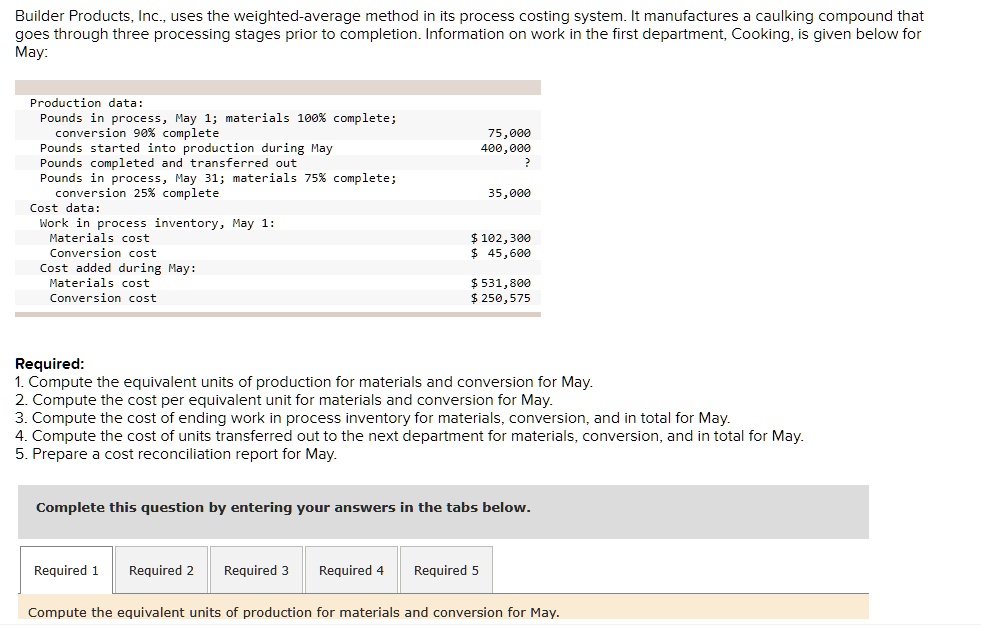Click the 'Work in process inventory, May 1' row
This screenshot has height=628, width=981.
tap(278, 223)
